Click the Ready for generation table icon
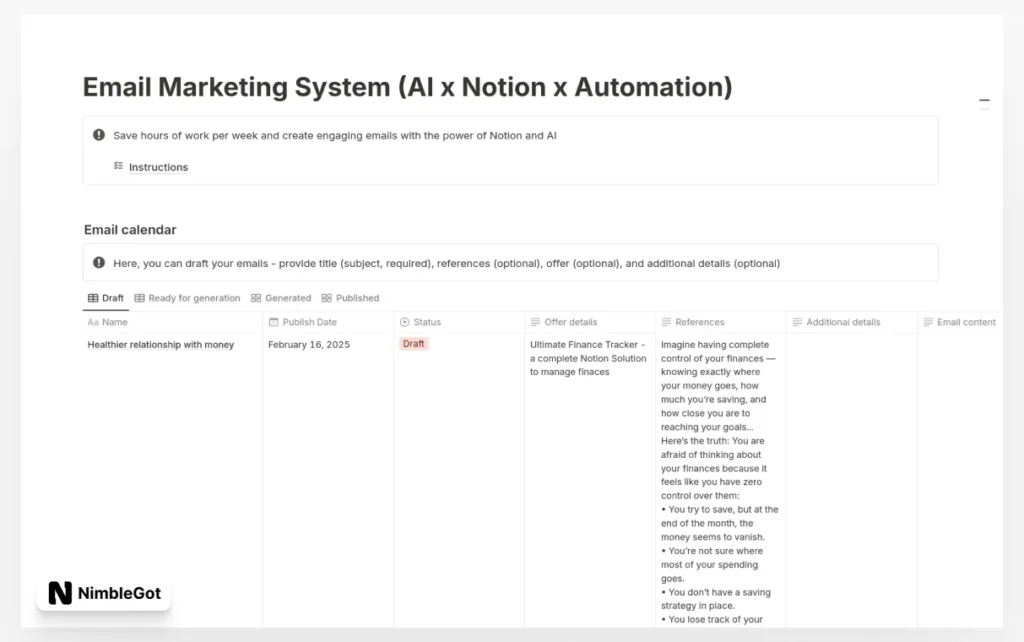1024x642 pixels. (139, 298)
